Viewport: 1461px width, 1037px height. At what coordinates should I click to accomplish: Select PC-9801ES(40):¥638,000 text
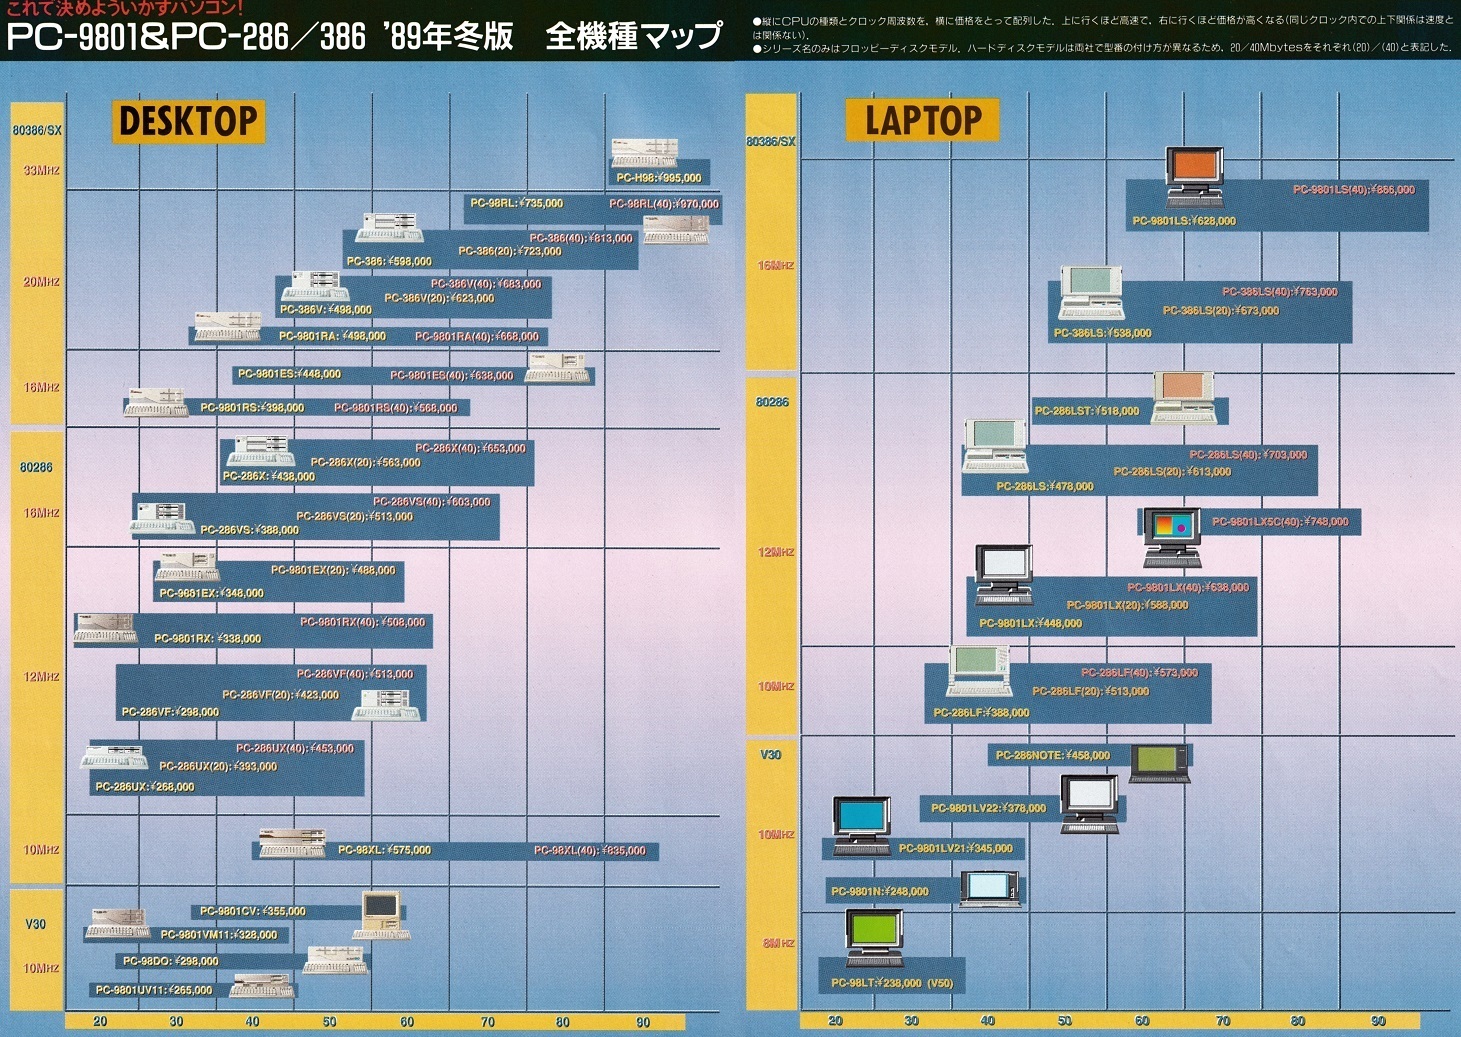click(x=452, y=376)
